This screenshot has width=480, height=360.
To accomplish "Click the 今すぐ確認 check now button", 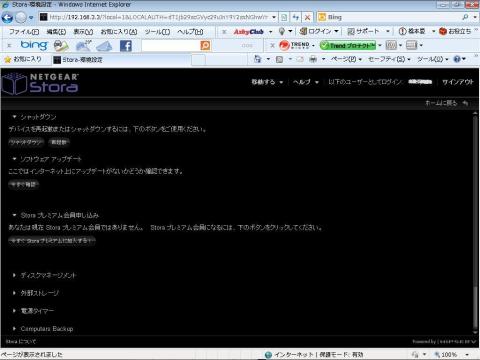I will point(24,184).
